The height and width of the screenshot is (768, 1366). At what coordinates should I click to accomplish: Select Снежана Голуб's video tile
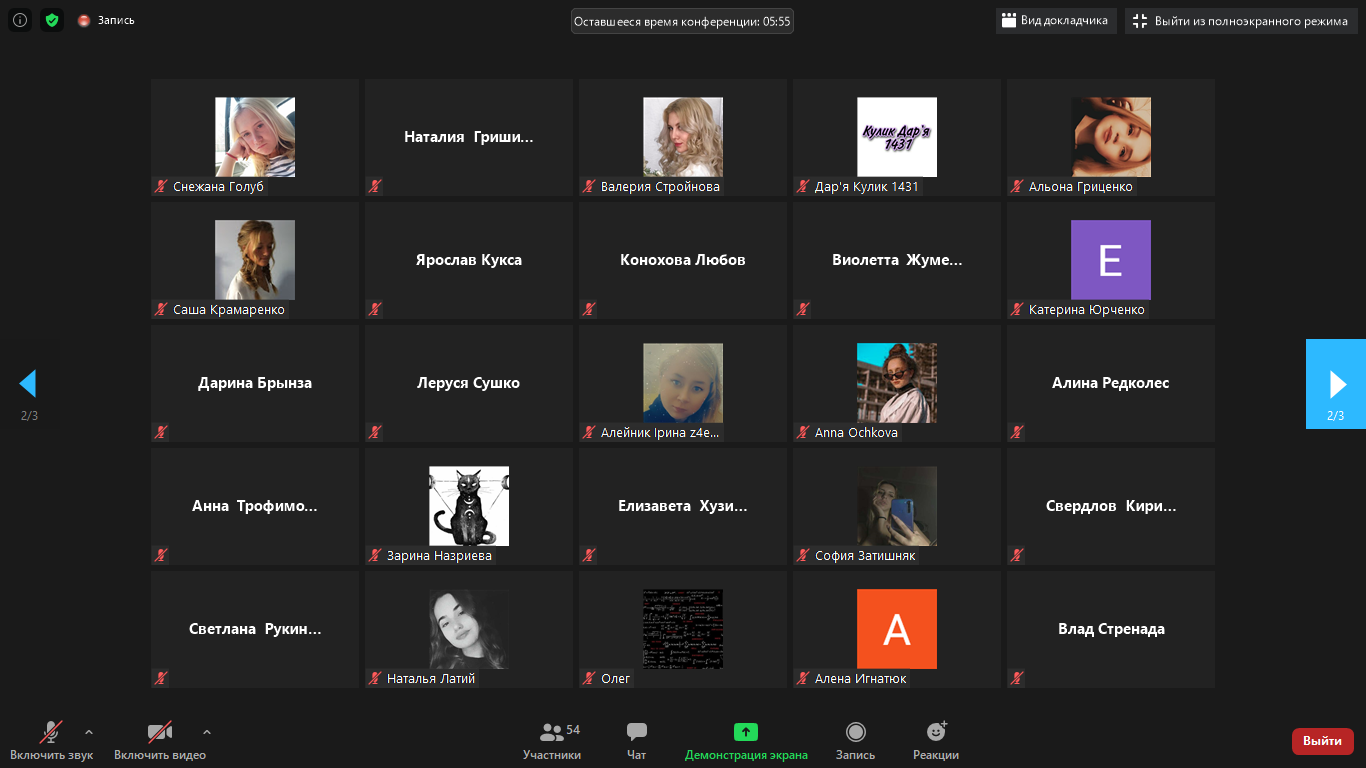[x=255, y=137]
